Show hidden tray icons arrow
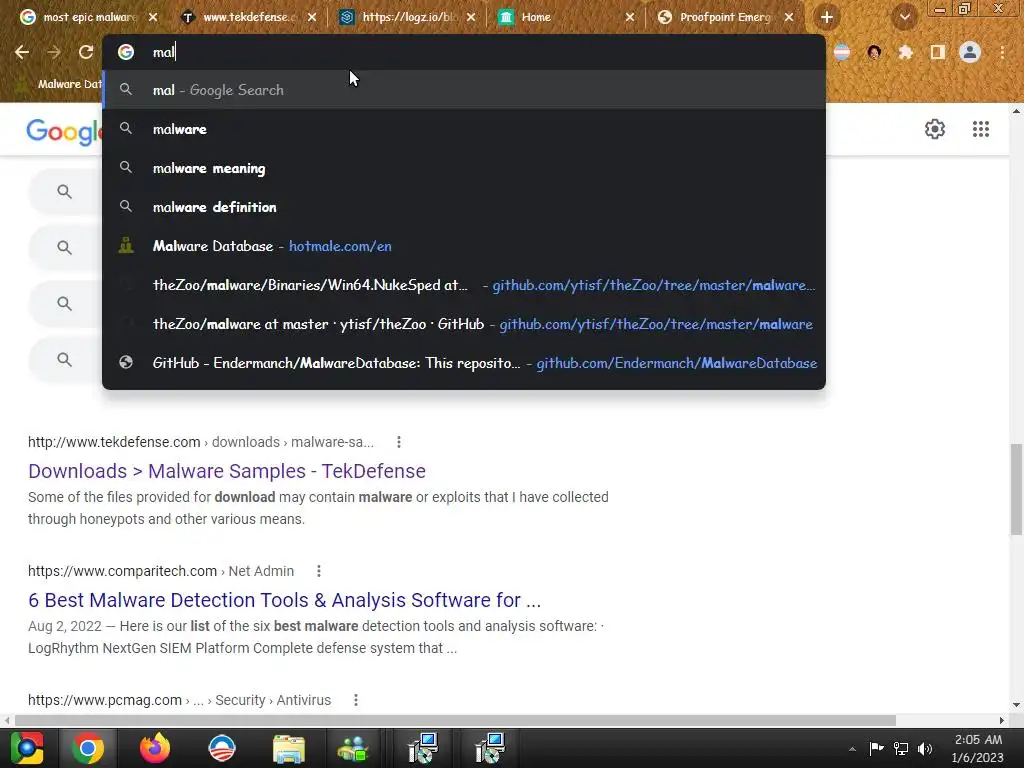Screen dimensions: 1024x768 852,749
